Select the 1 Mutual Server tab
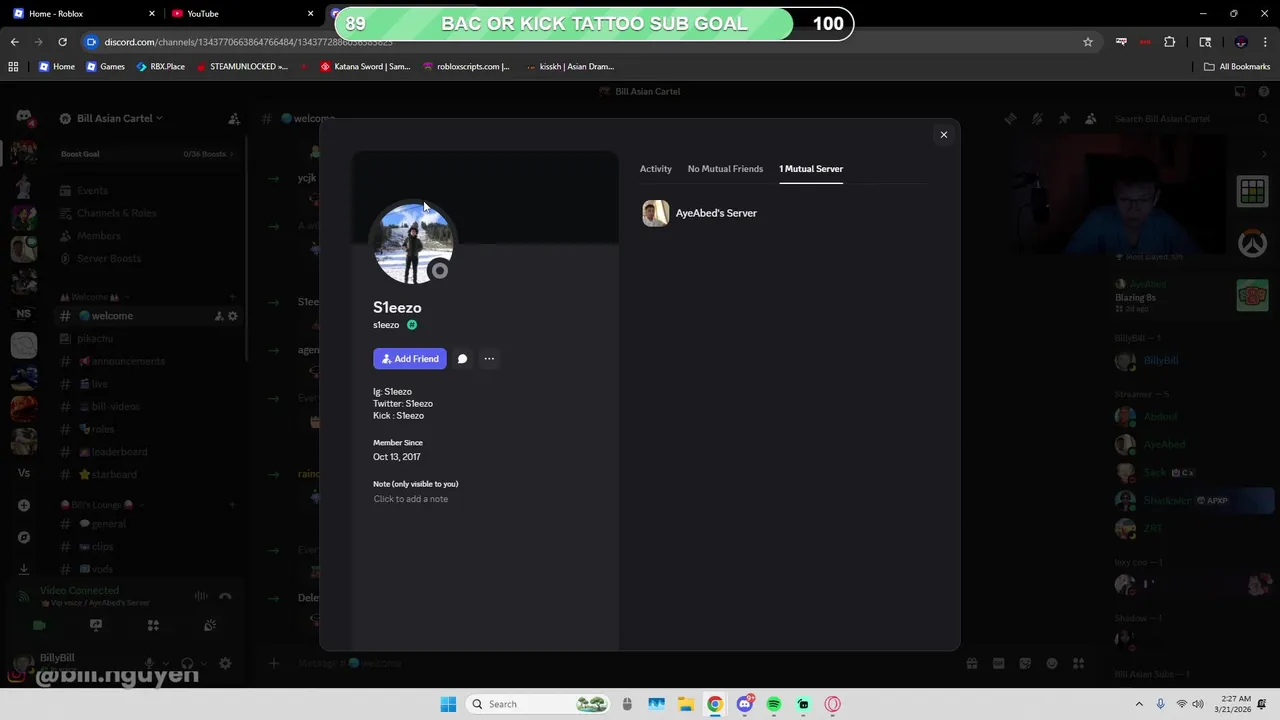The width and height of the screenshot is (1280, 720). tap(811, 169)
